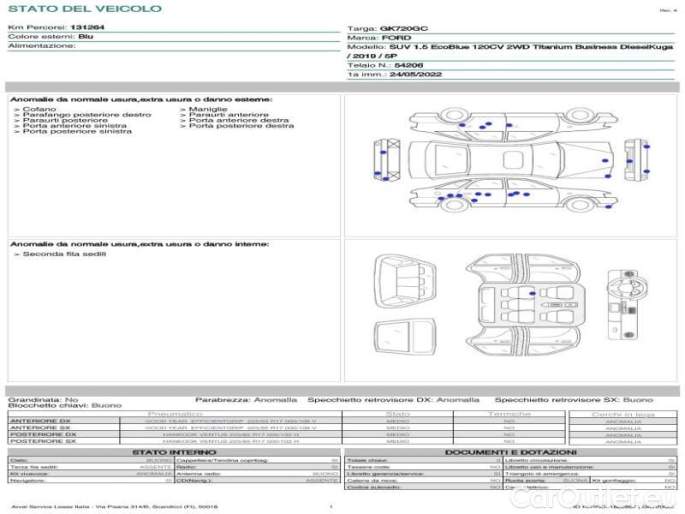Select the 1a imm. date 24/05/2022
Image resolution: width=685 pixels, height=514 pixels.
[x=415, y=75]
